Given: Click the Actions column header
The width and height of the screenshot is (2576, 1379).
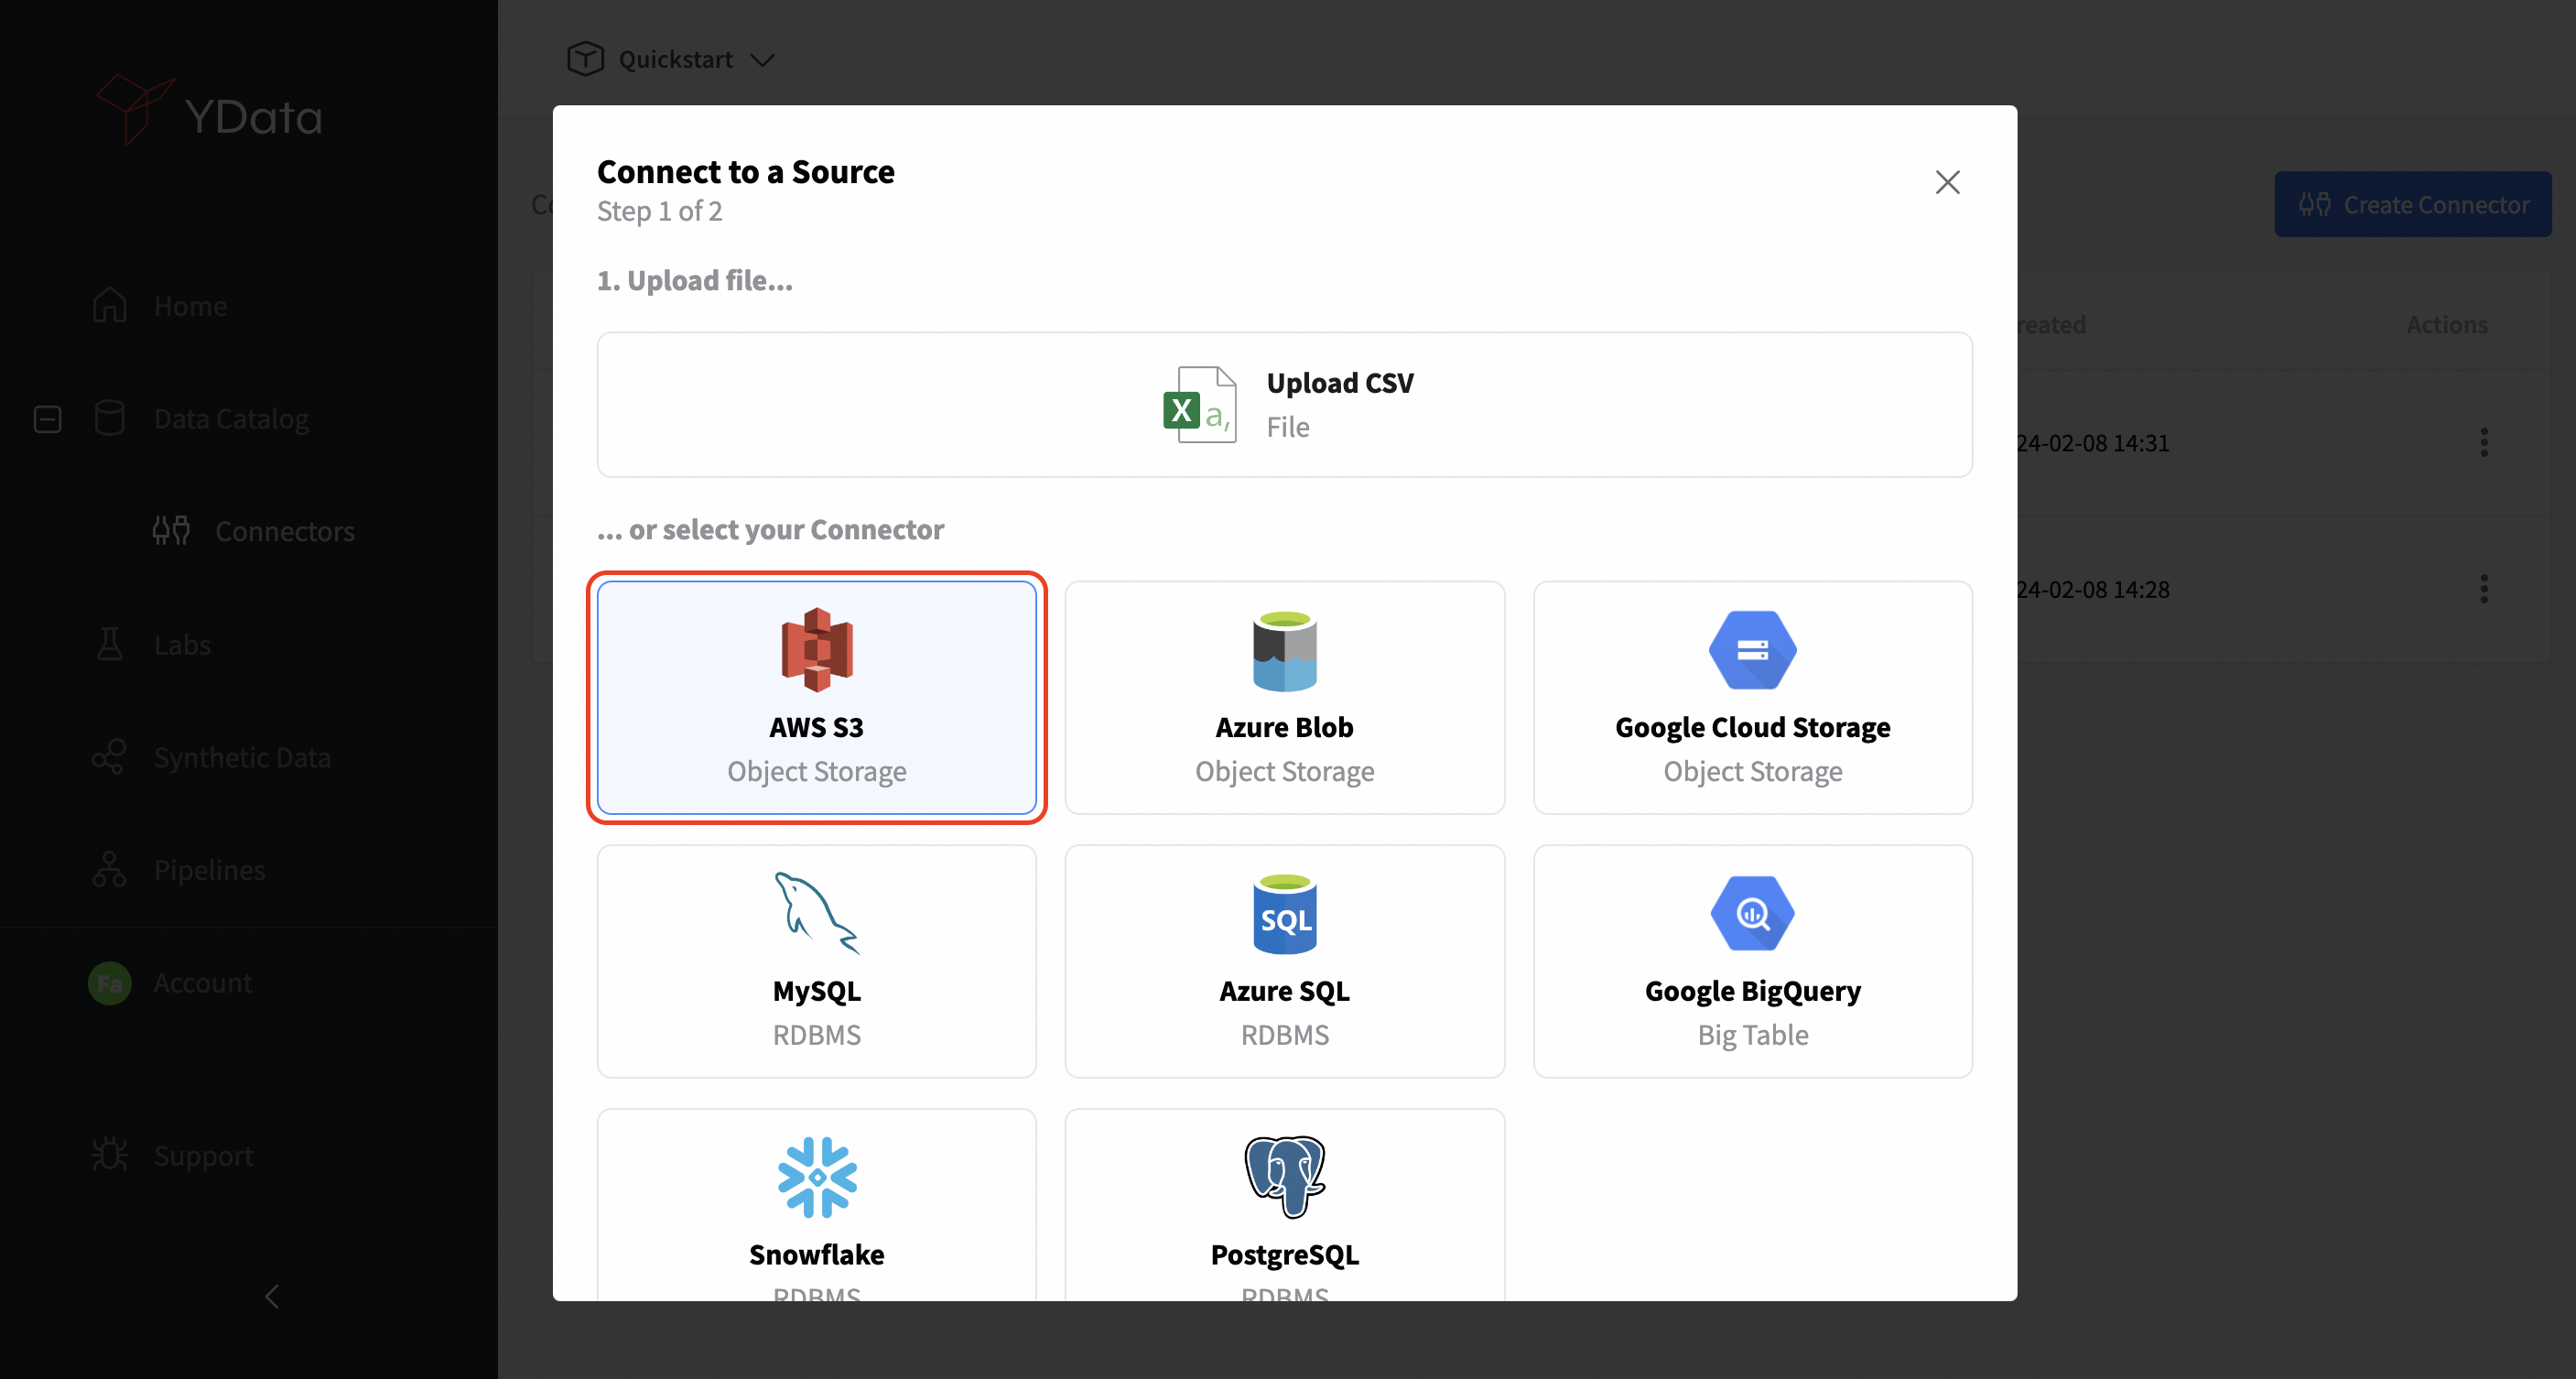Looking at the screenshot, I should point(2446,324).
